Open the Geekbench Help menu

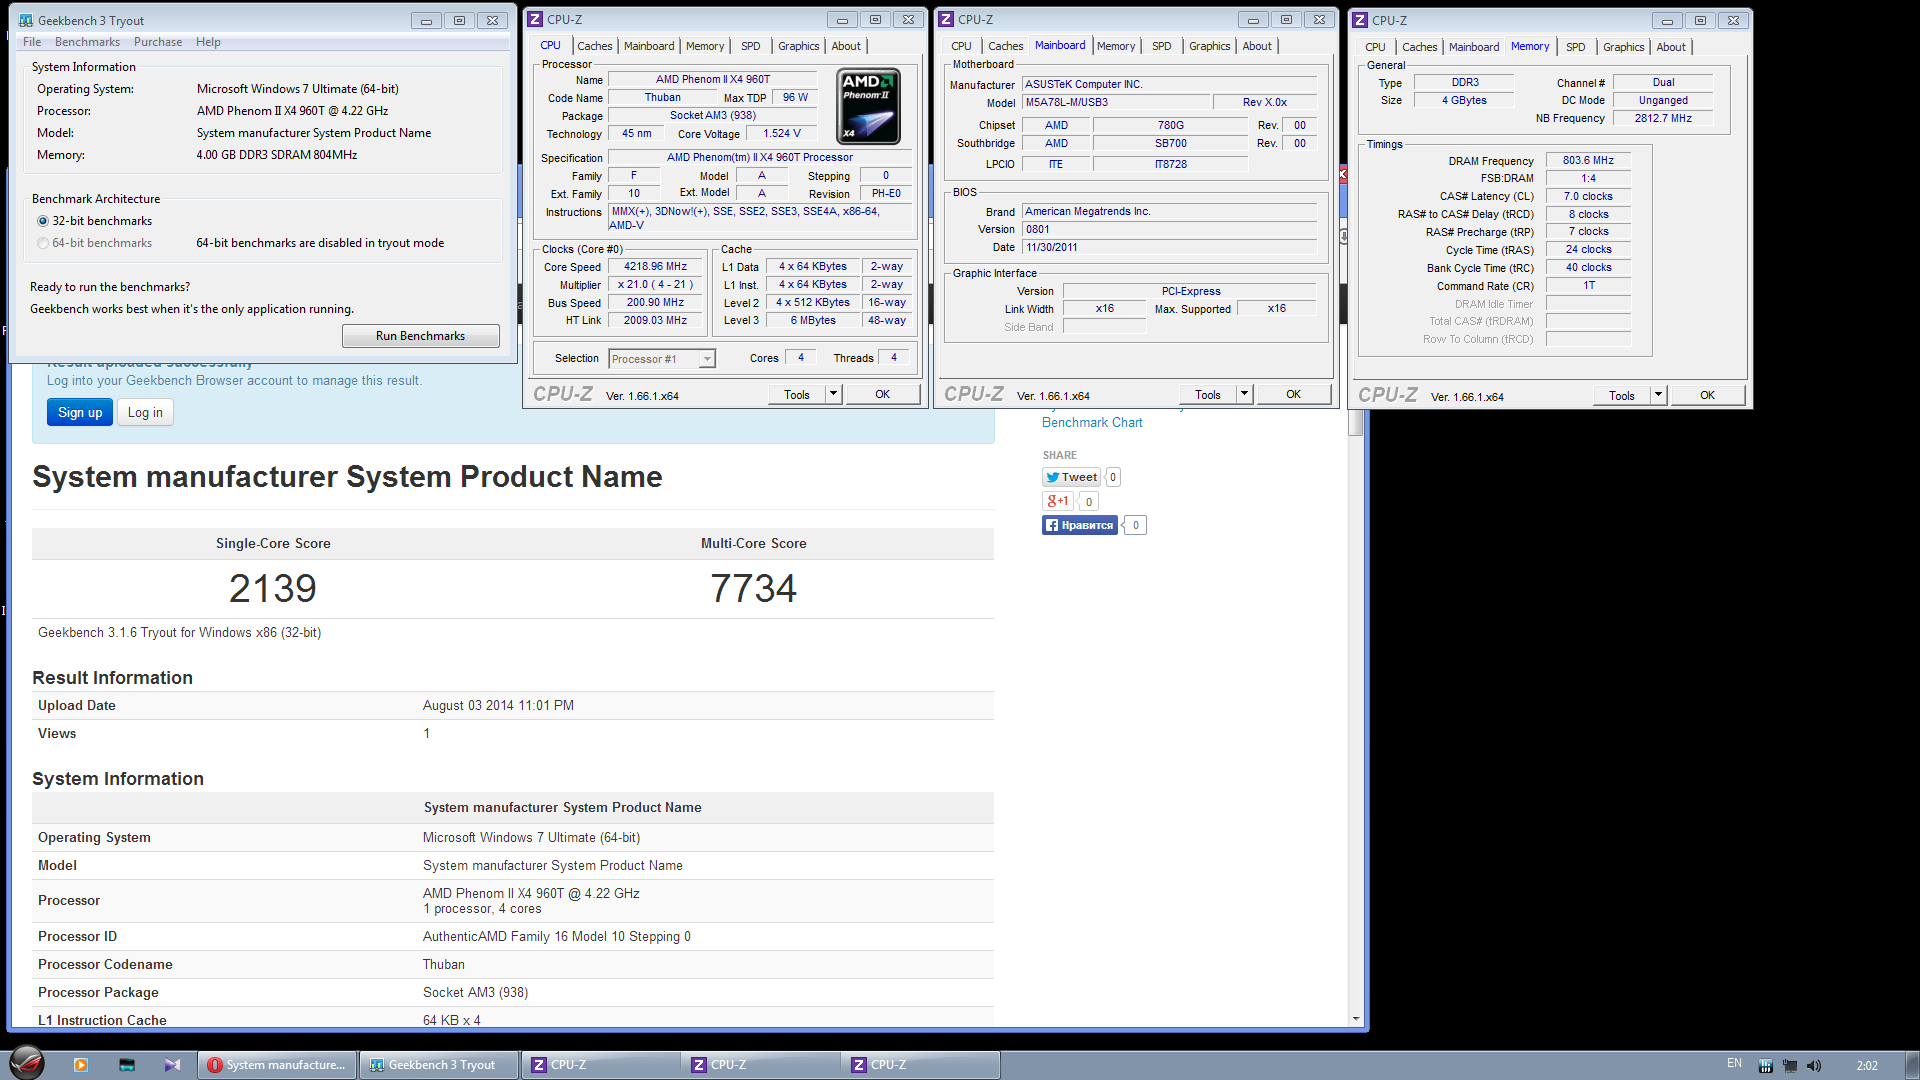208,42
